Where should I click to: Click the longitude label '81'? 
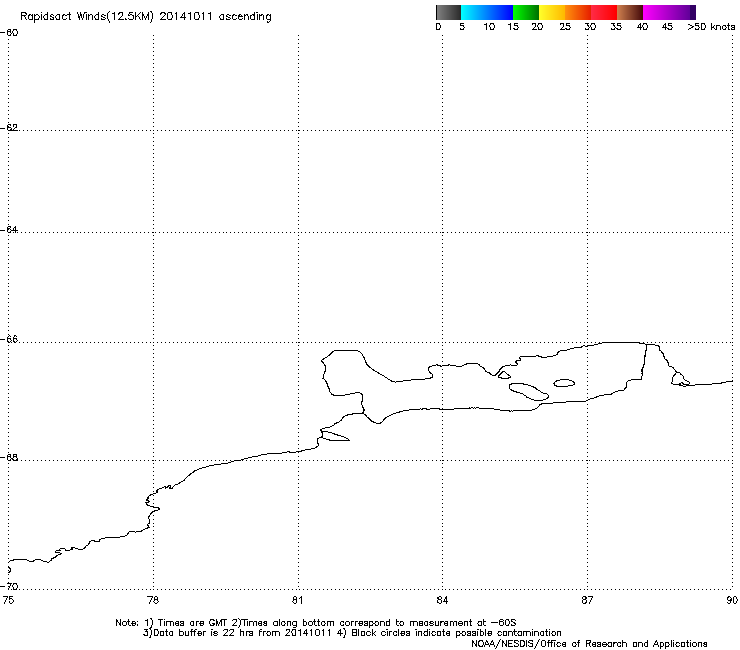(297, 600)
